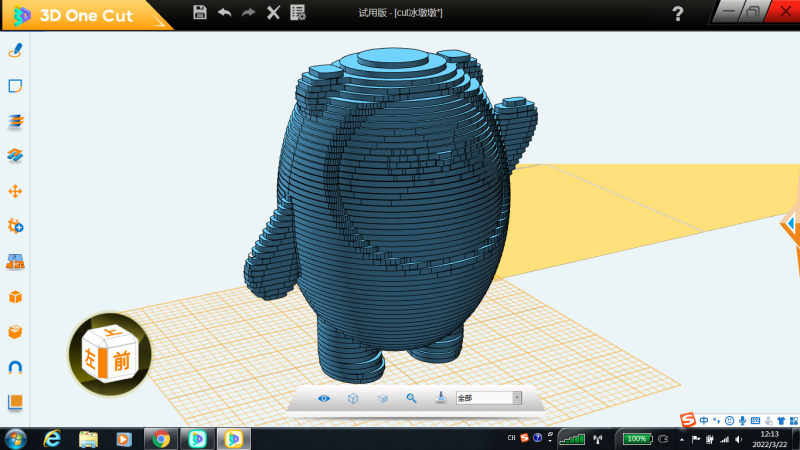The height and width of the screenshot is (450, 800).
Task: Toggle the magnet snap tool
Action: pos(15,367)
